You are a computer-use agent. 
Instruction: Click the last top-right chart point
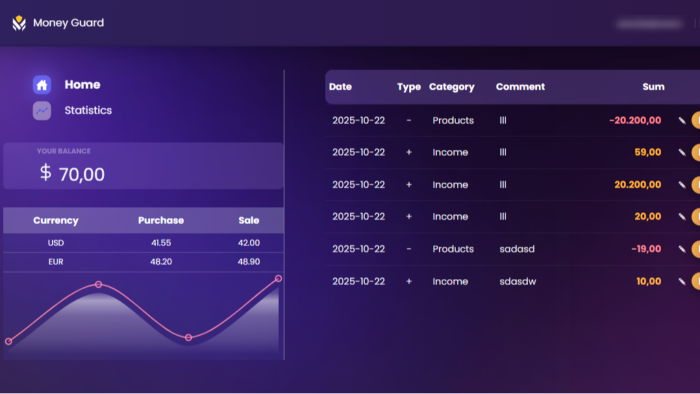pyautogui.click(x=278, y=278)
